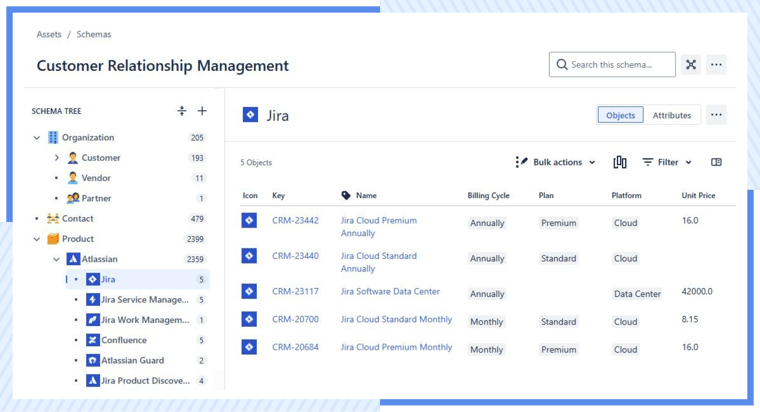Click the 42000.0 unit price value
This screenshot has height=412, width=760.
[x=697, y=291]
